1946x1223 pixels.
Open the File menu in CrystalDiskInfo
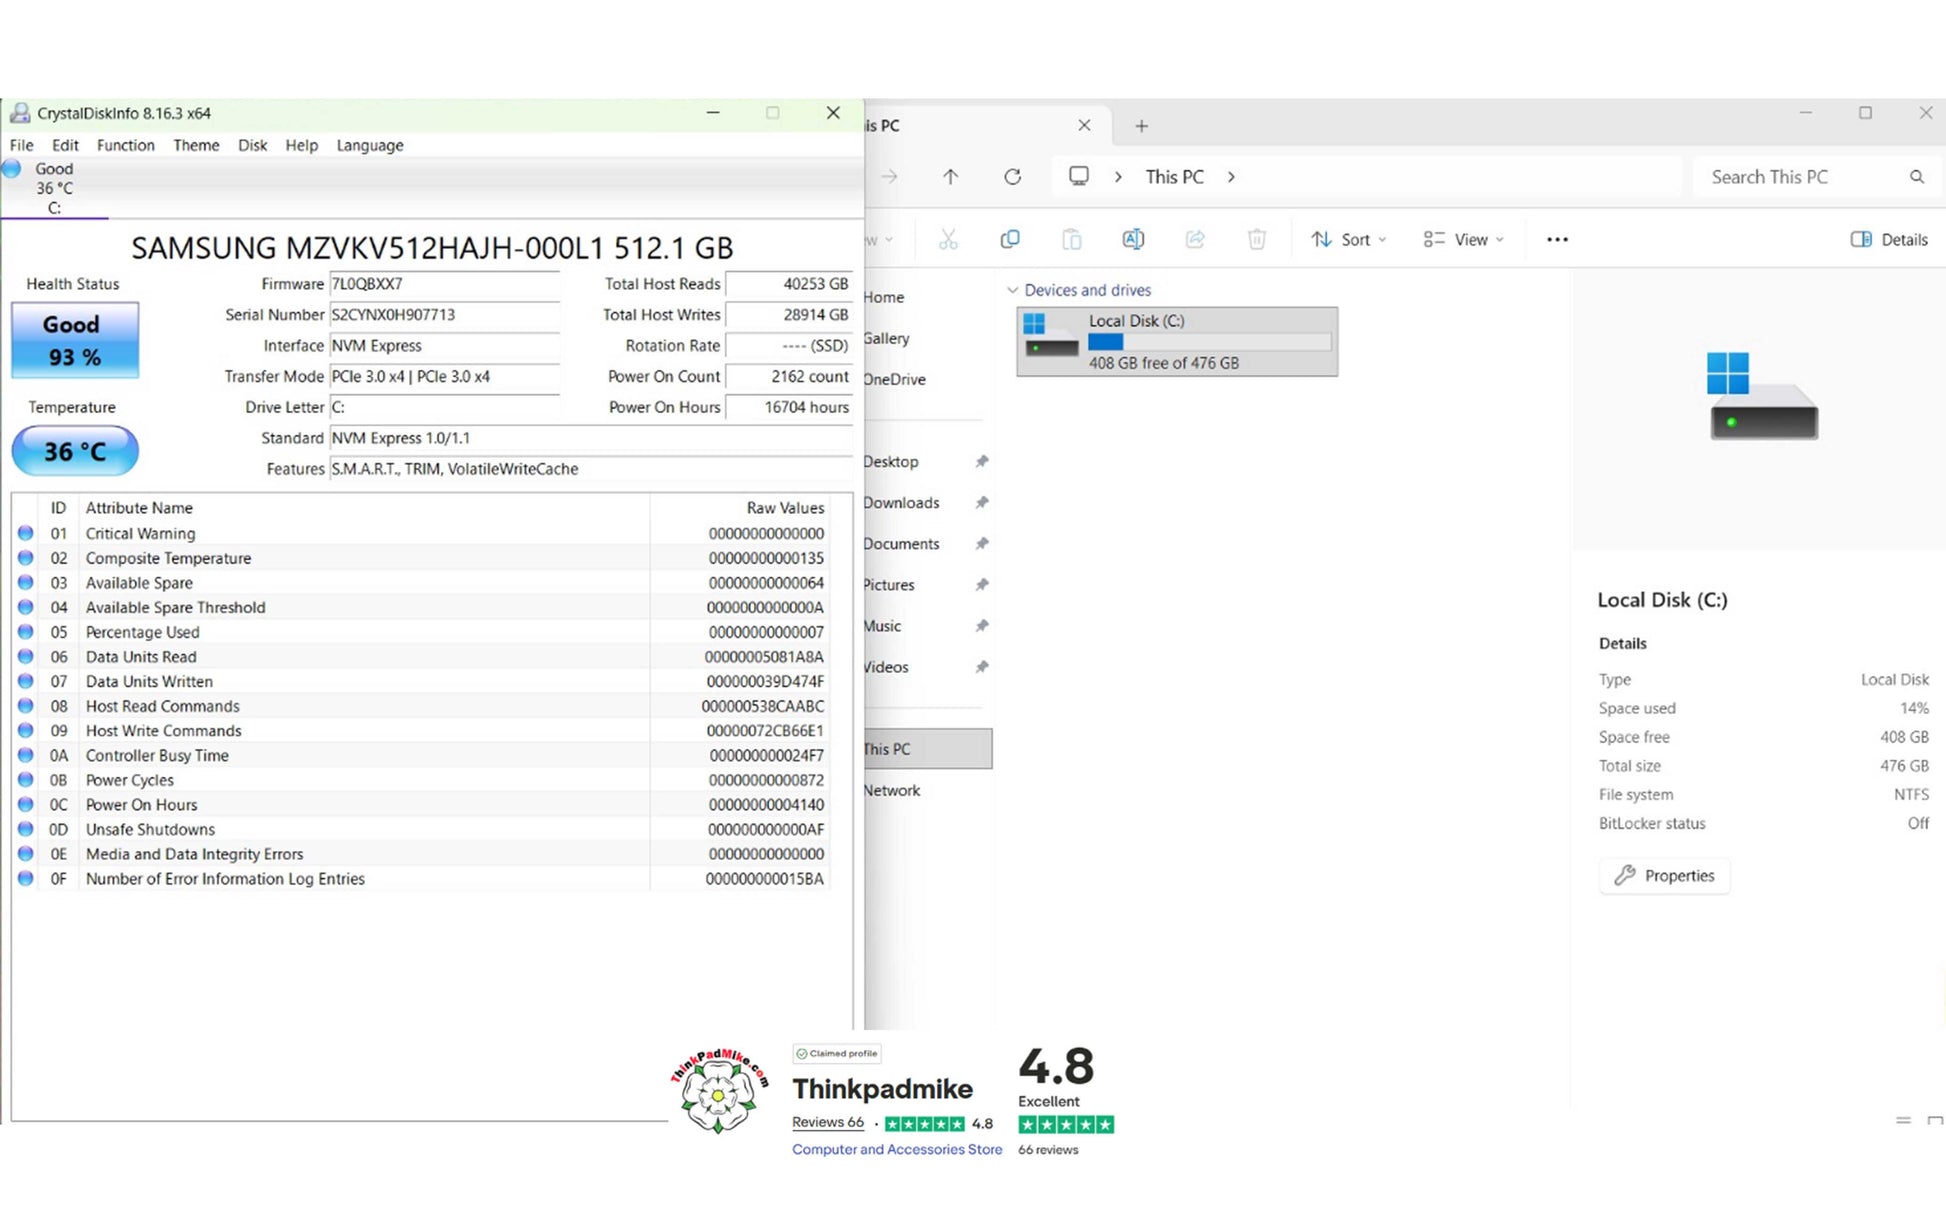22,145
